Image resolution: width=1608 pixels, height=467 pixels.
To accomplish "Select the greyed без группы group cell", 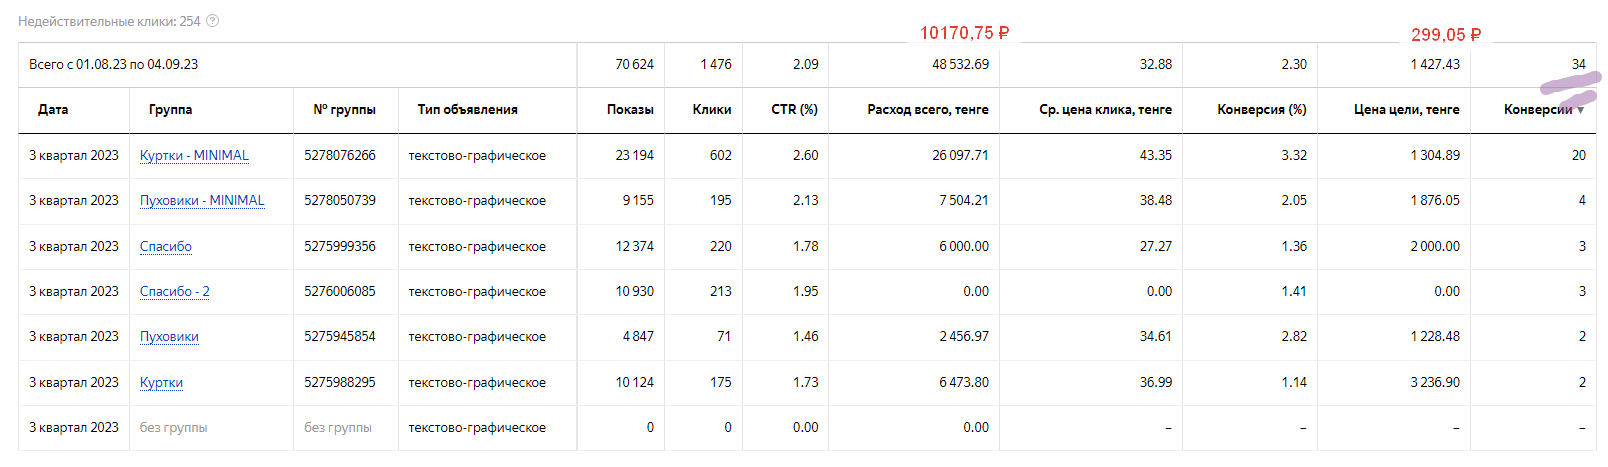I will (x=174, y=428).
